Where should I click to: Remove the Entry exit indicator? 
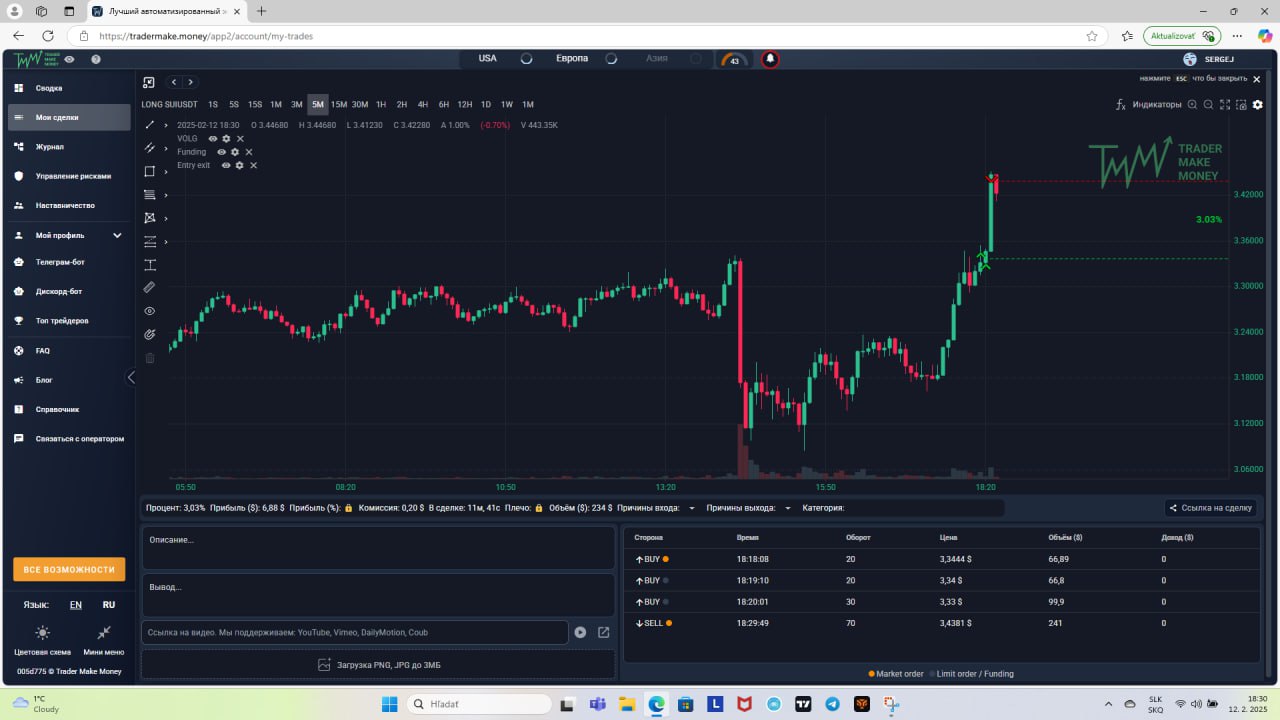click(253, 165)
